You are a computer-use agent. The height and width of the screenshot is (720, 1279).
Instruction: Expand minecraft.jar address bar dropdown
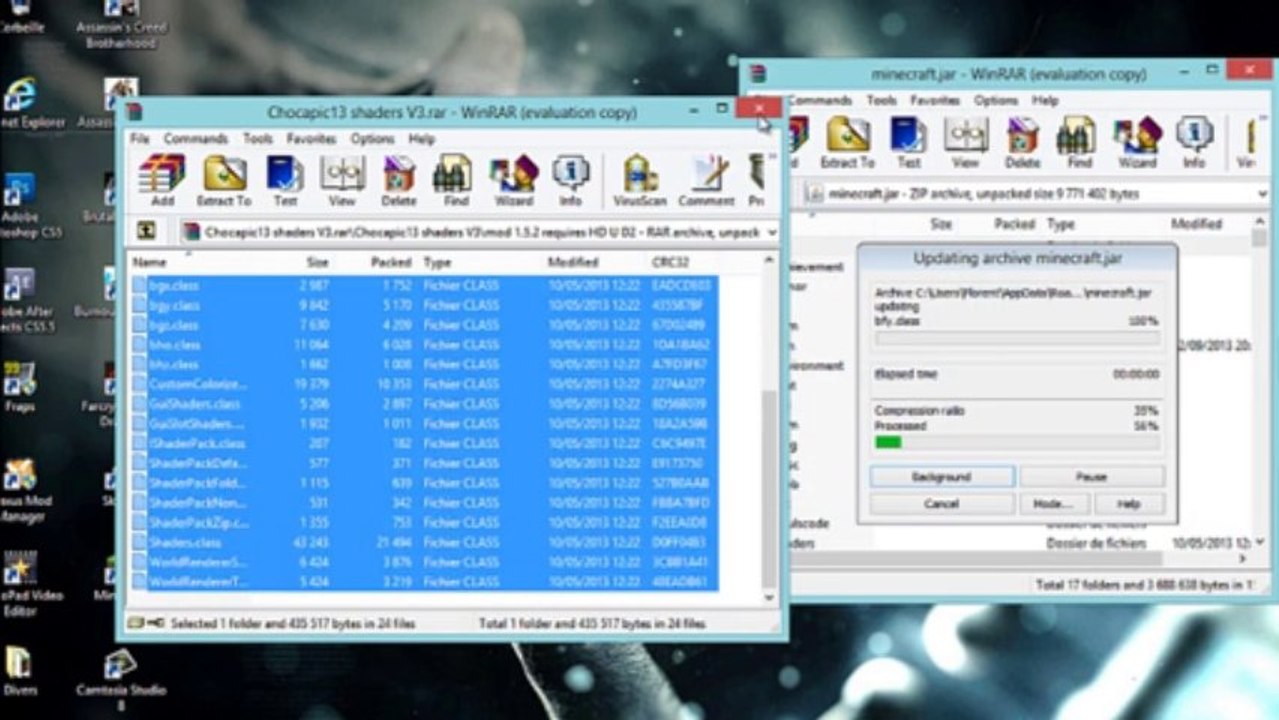1261,193
